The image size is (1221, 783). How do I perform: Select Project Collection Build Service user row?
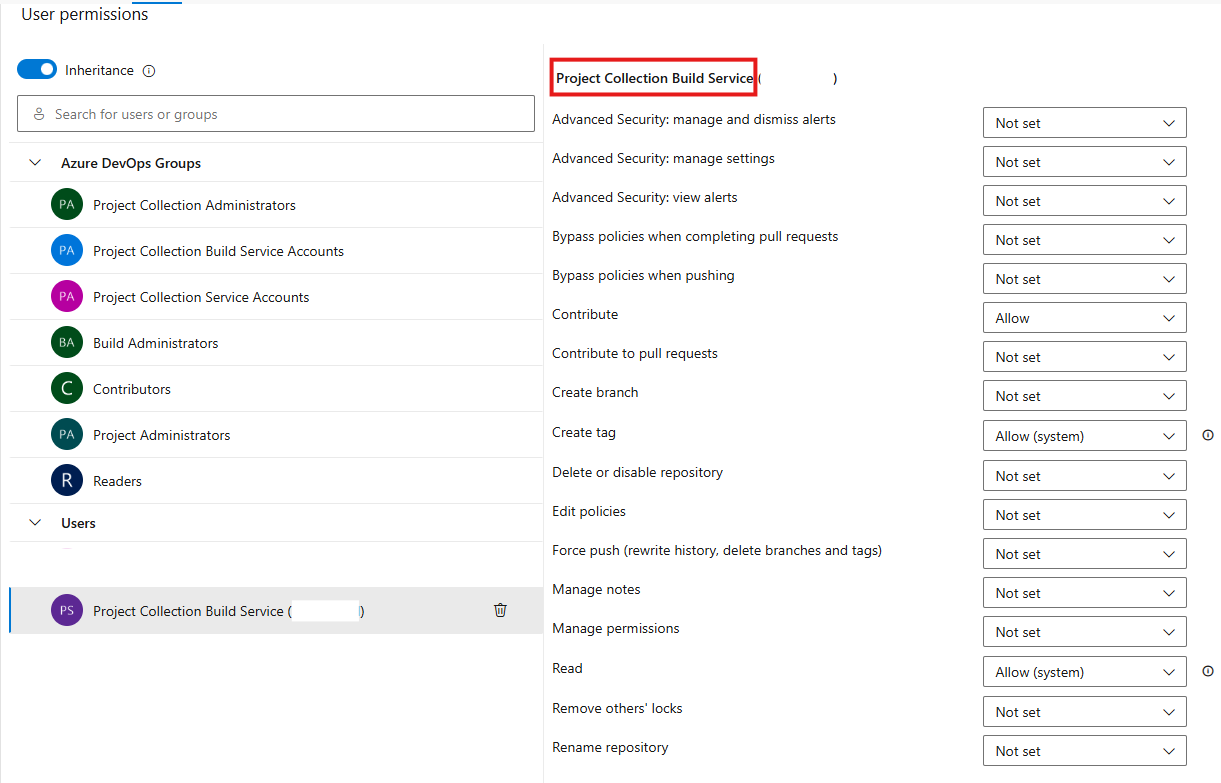(x=276, y=610)
